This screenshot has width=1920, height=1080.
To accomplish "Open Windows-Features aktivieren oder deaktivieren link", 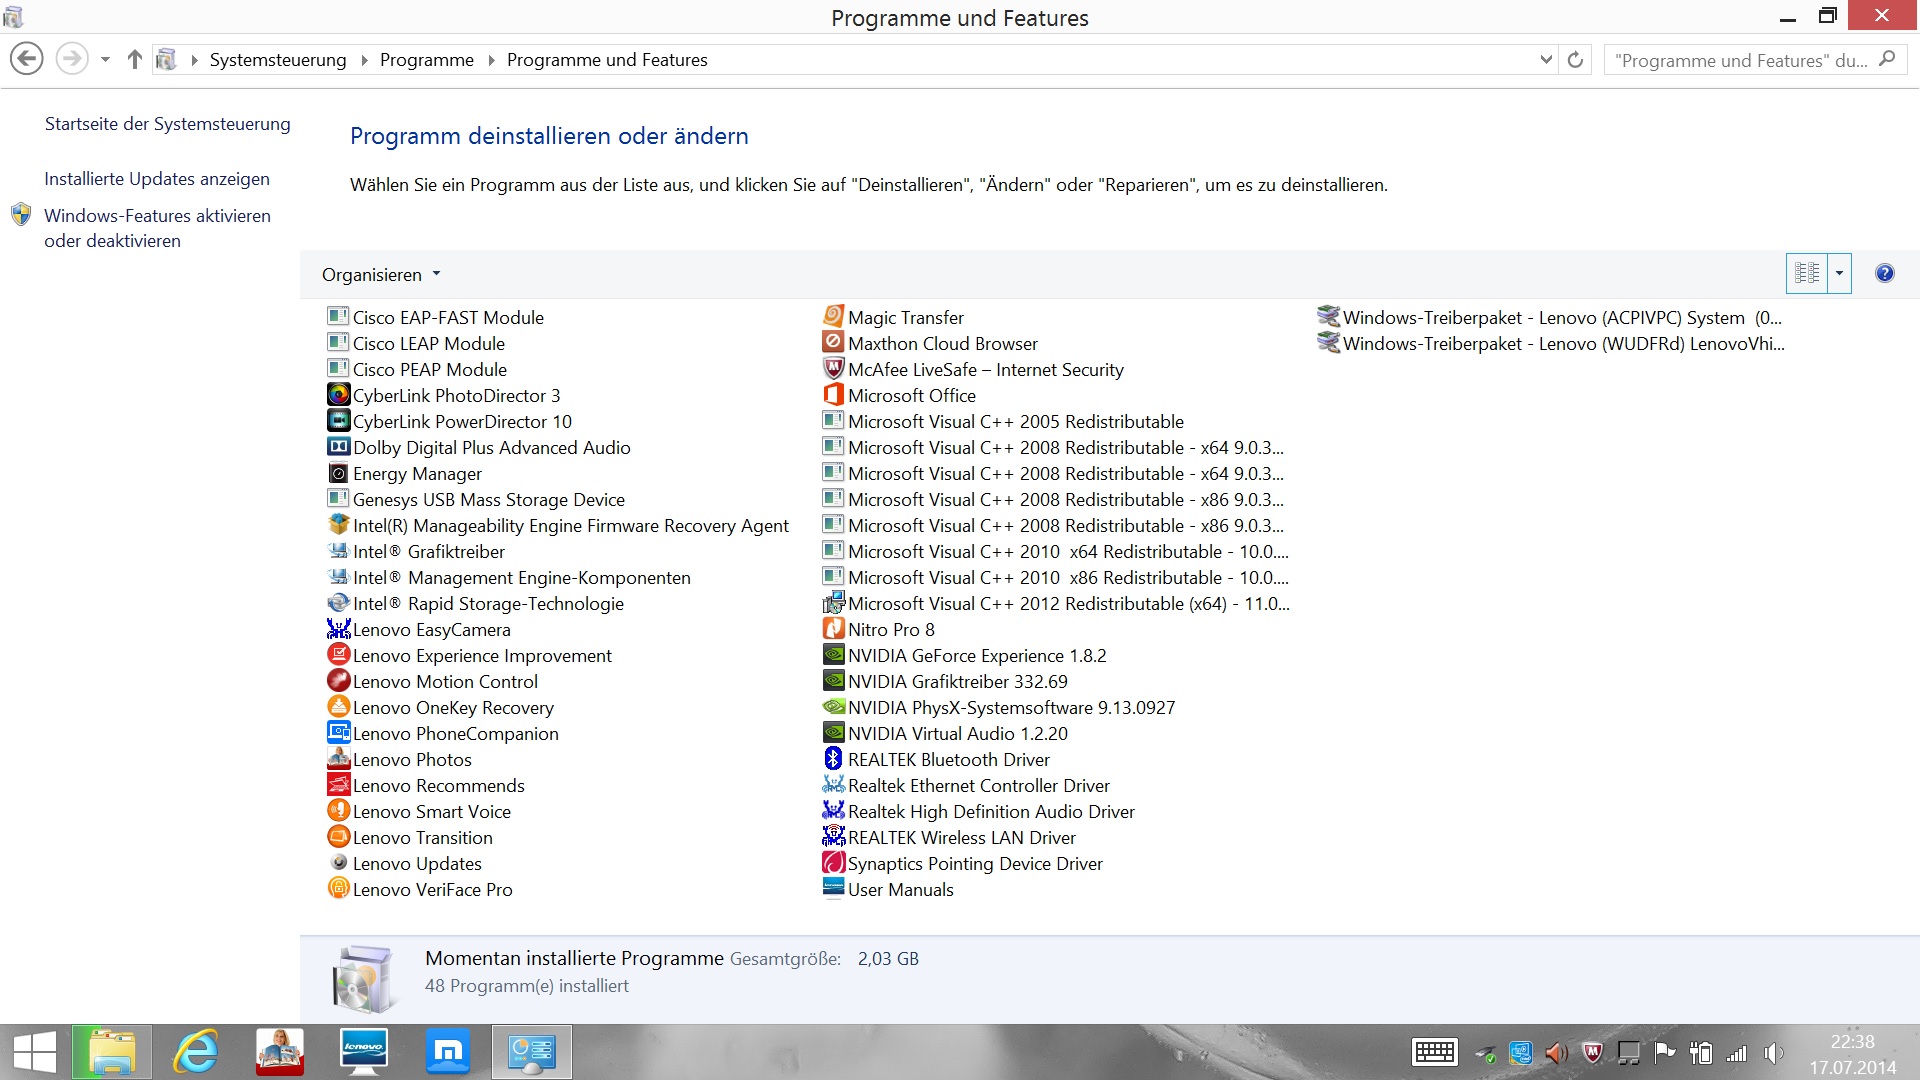I will pyautogui.click(x=157, y=228).
